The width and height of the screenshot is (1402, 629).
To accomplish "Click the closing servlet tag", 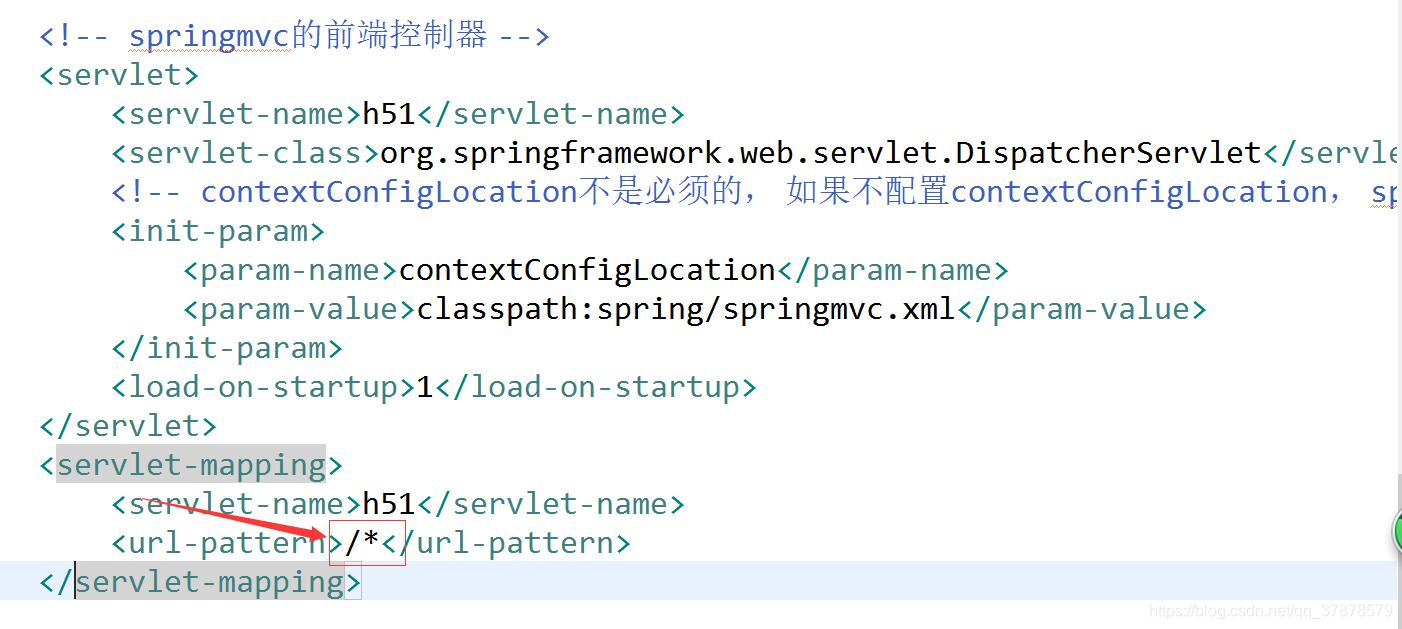I will (126, 425).
